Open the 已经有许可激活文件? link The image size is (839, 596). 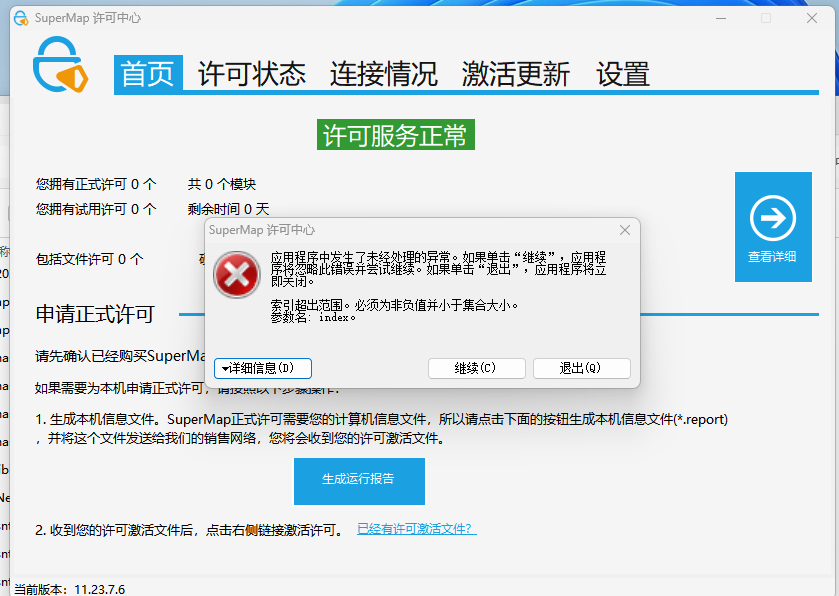pyautogui.click(x=416, y=529)
